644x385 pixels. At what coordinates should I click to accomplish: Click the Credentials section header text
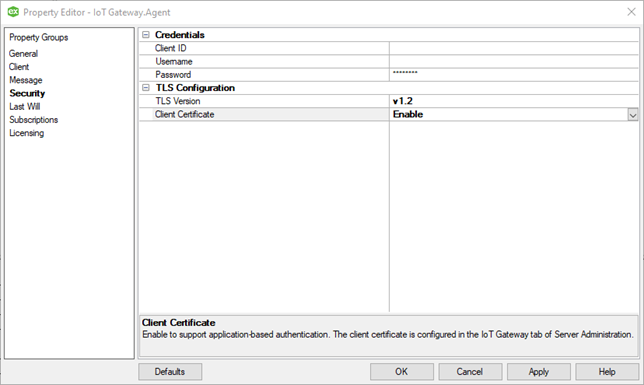click(179, 35)
